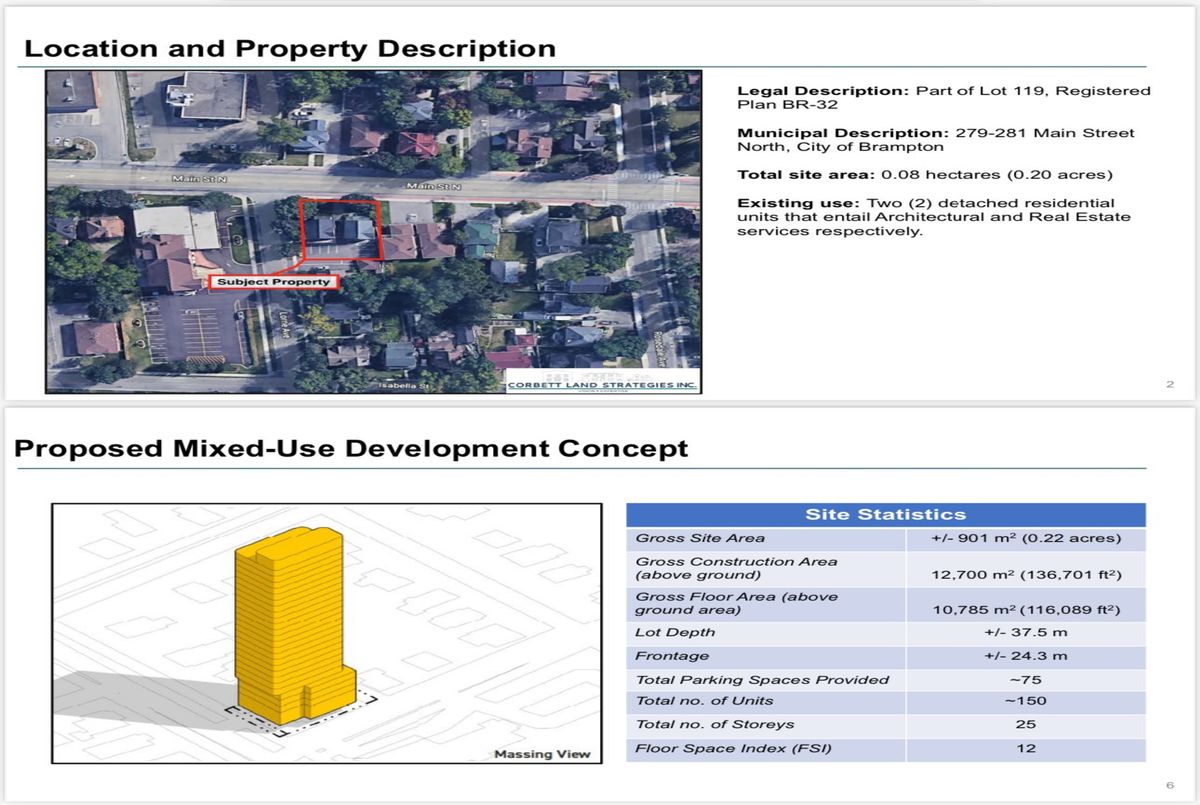This screenshot has width=1200, height=805.
Task: Click the Massing View caption
Action: pos(543,753)
